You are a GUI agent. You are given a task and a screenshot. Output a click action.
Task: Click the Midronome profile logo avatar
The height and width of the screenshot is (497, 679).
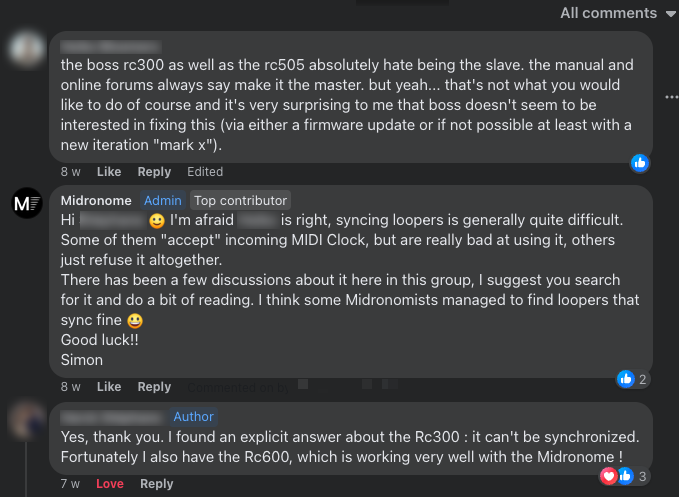26,204
